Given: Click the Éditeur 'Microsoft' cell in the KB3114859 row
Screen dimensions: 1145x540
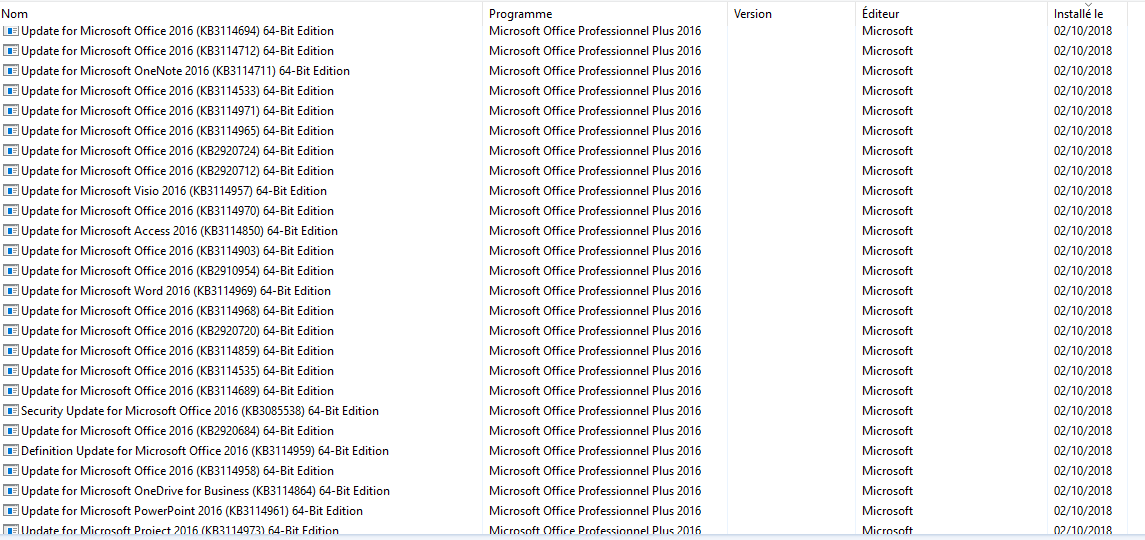Looking at the screenshot, I should pyautogui.click(x=887, y=350).
